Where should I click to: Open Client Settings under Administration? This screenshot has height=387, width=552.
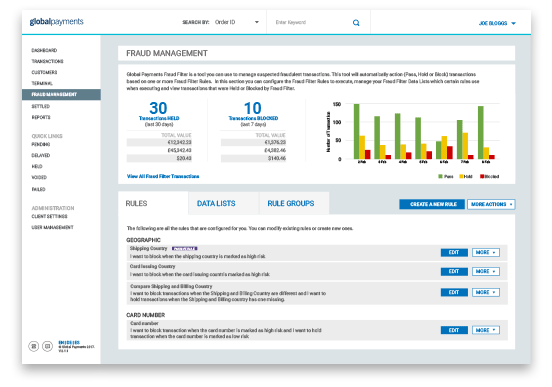[x=49, y=216]
